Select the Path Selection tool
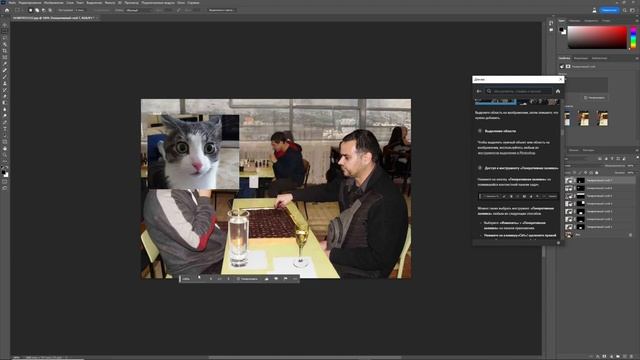The height and width of the screenshot is (360, 640). point(5,136)
